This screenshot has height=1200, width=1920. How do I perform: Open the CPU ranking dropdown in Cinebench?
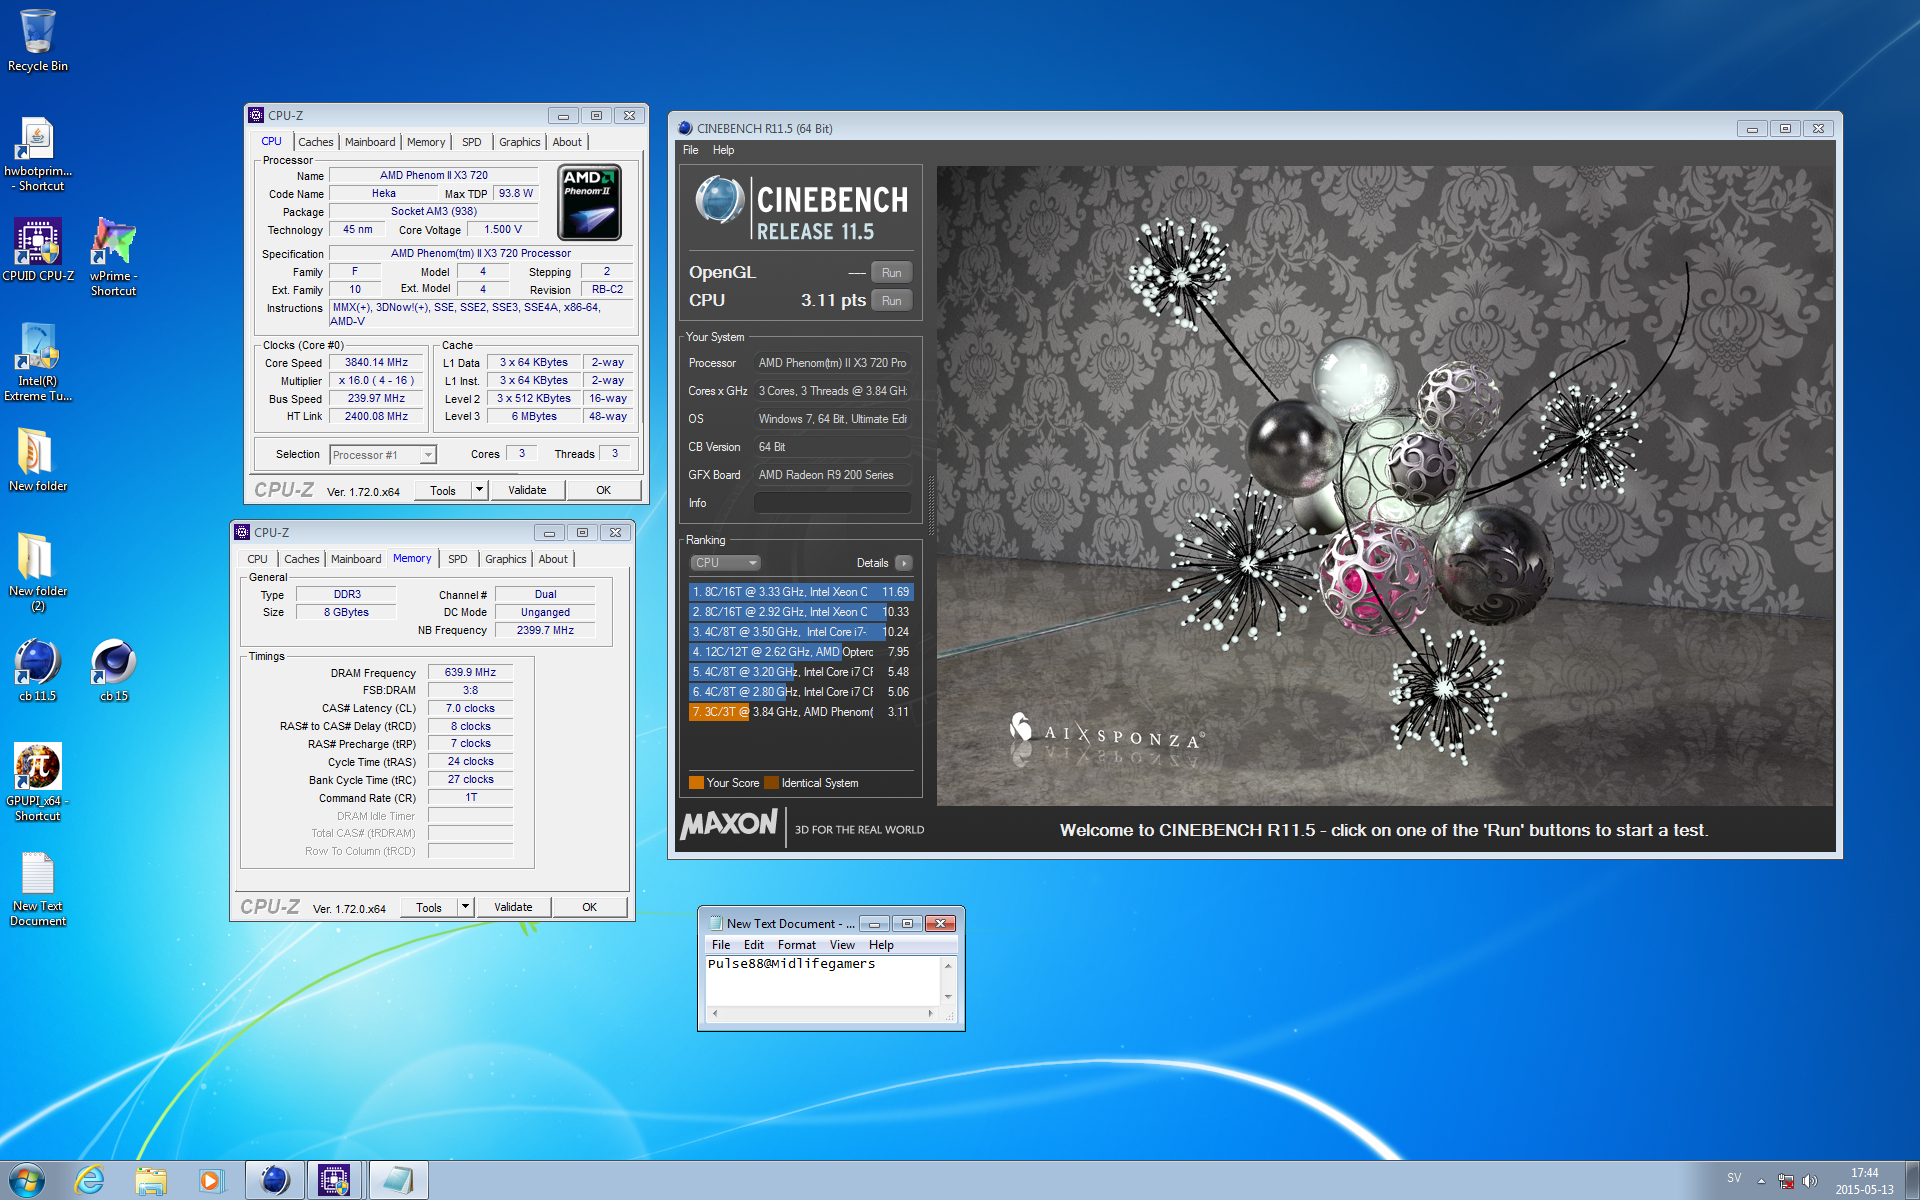point(725,563)
